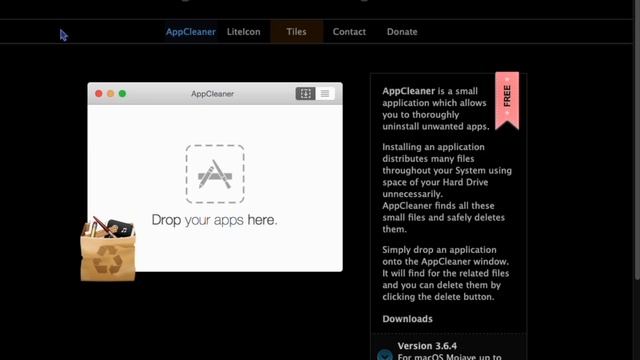Click the 'Drop your apps here.' text

pos(214,220)
